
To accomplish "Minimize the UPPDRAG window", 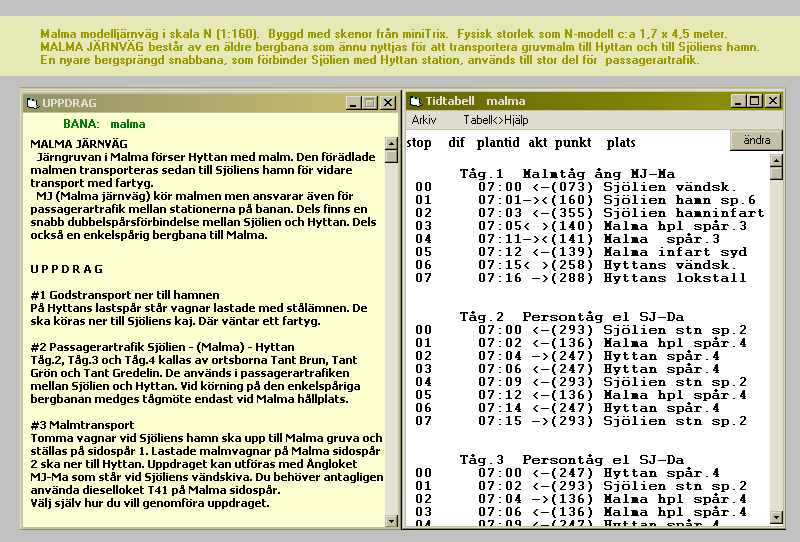I will point(353,103).
